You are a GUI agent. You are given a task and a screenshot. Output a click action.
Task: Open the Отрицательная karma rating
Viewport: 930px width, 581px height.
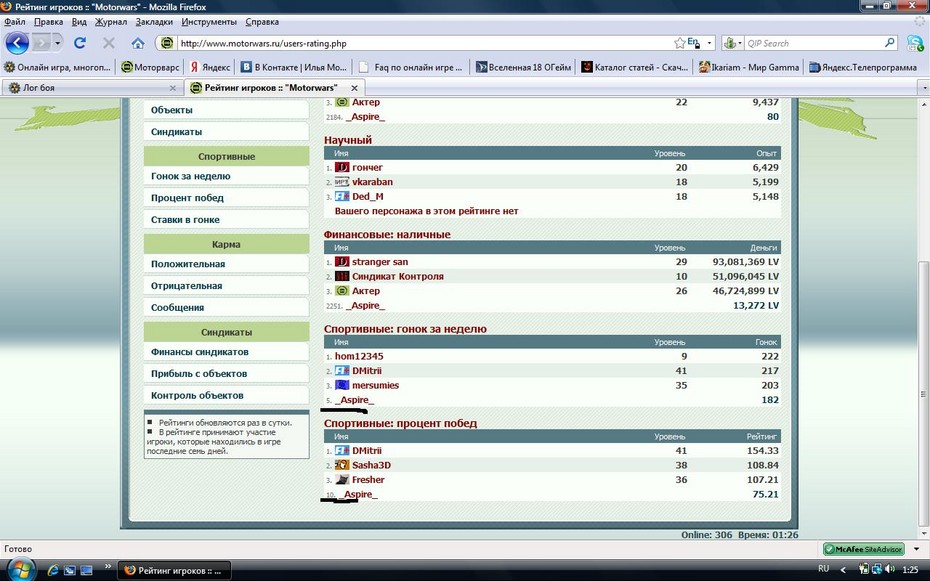pyautogui.click(x=226, y=286)
